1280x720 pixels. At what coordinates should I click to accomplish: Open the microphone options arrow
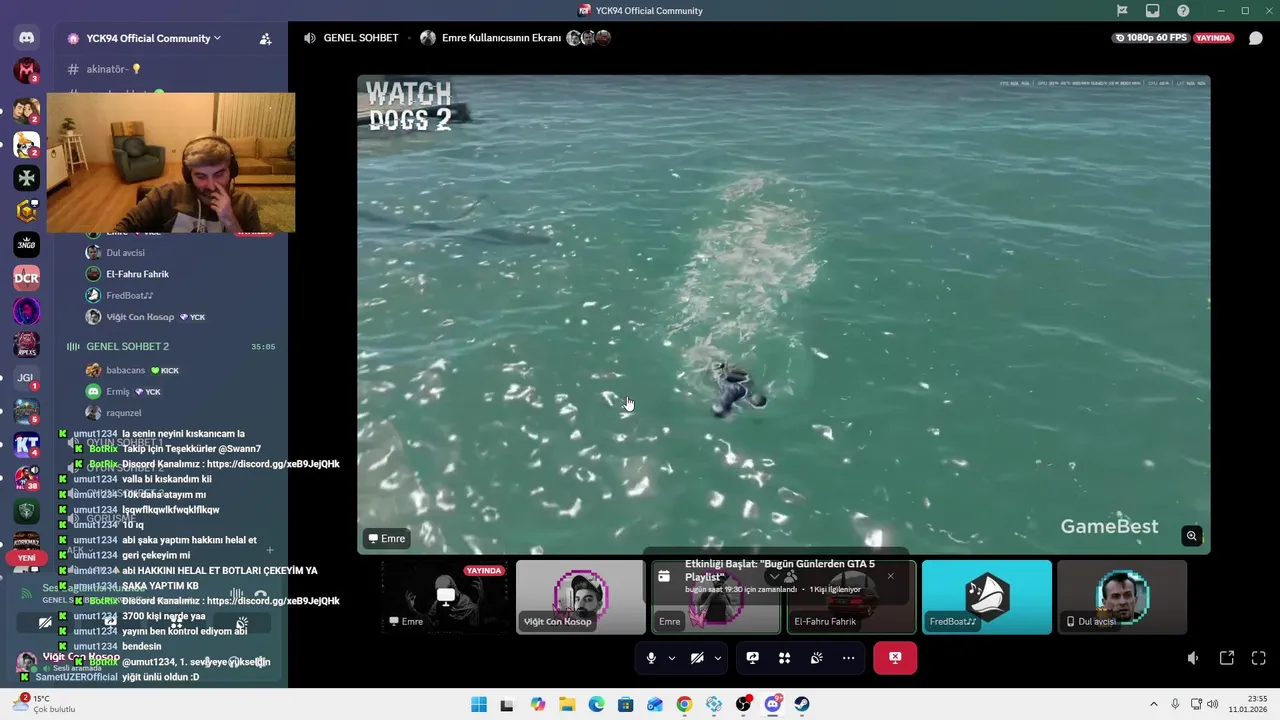671,658
